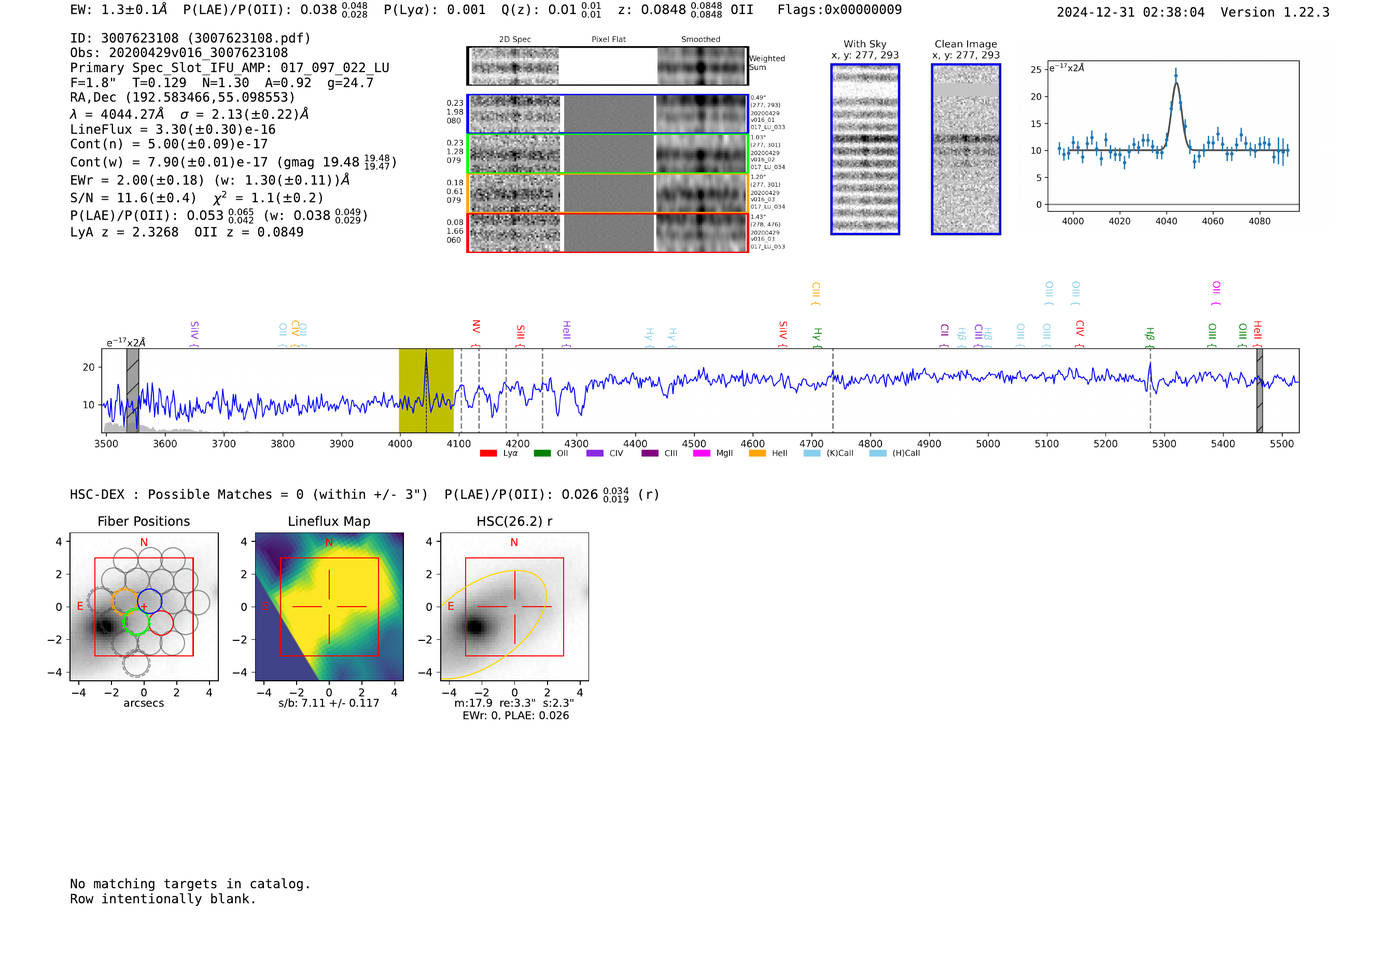
Task: Click the EWr: 0. PLAE: 0.026 caption
Action: click(515, 715)
